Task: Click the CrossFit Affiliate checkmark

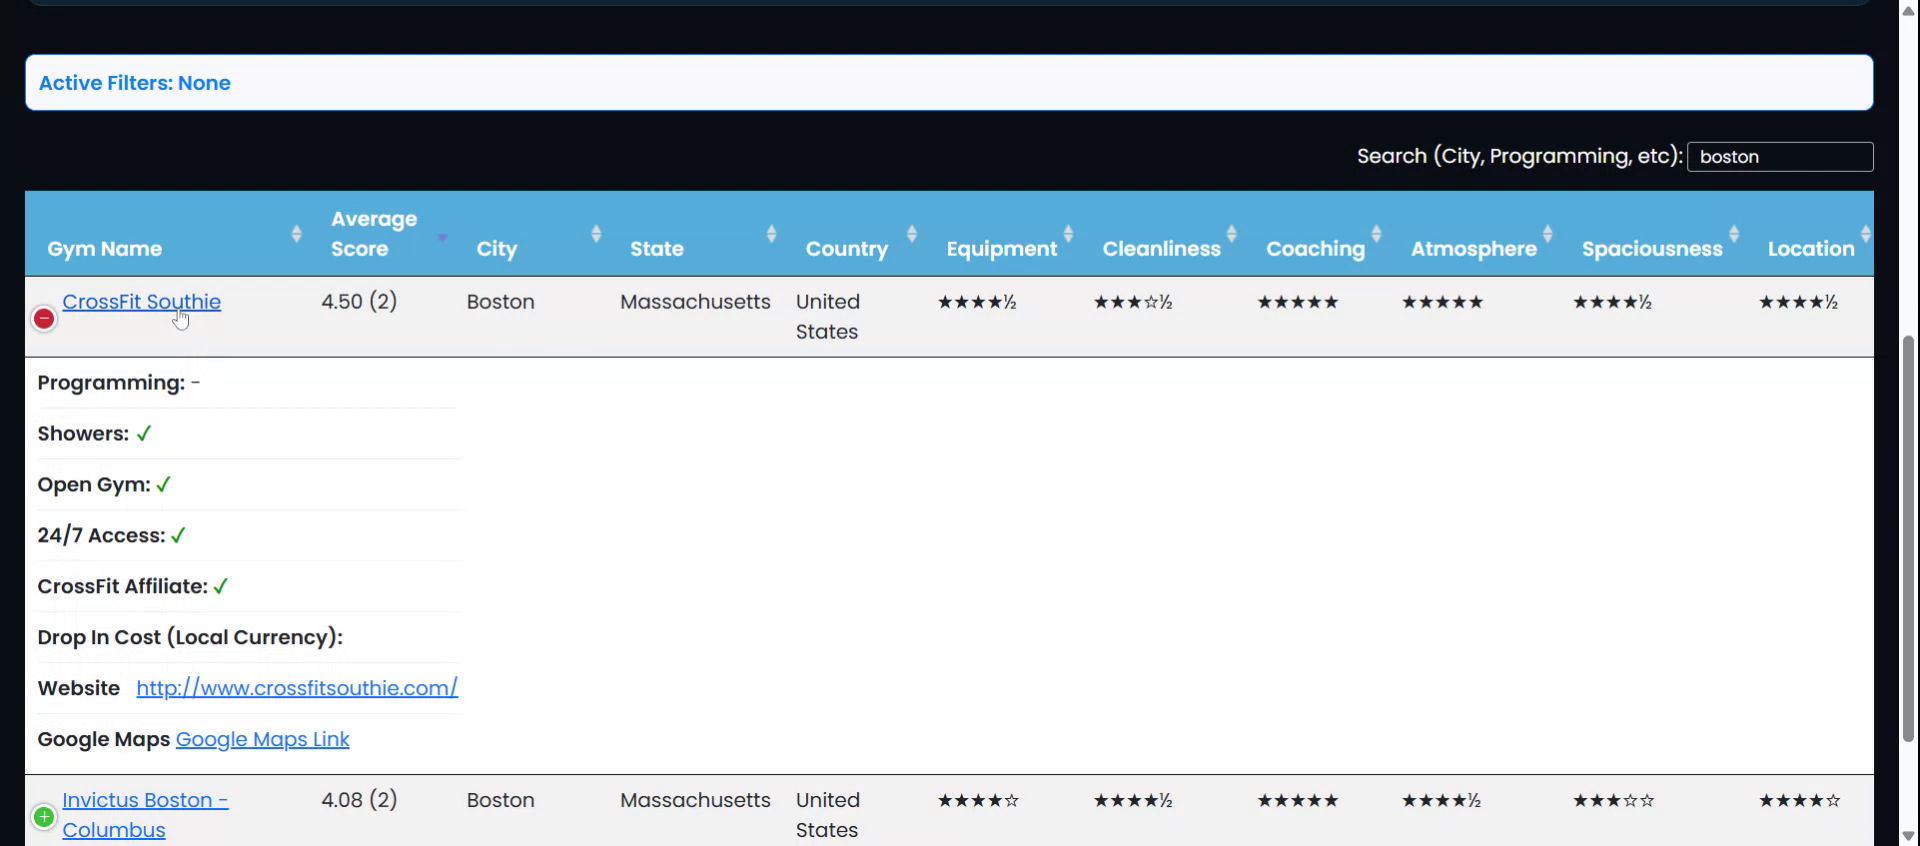Action: (x=221, y=587)
